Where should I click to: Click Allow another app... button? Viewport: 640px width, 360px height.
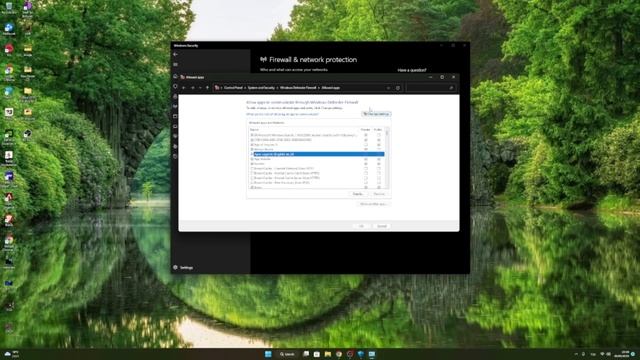(373, 204)
